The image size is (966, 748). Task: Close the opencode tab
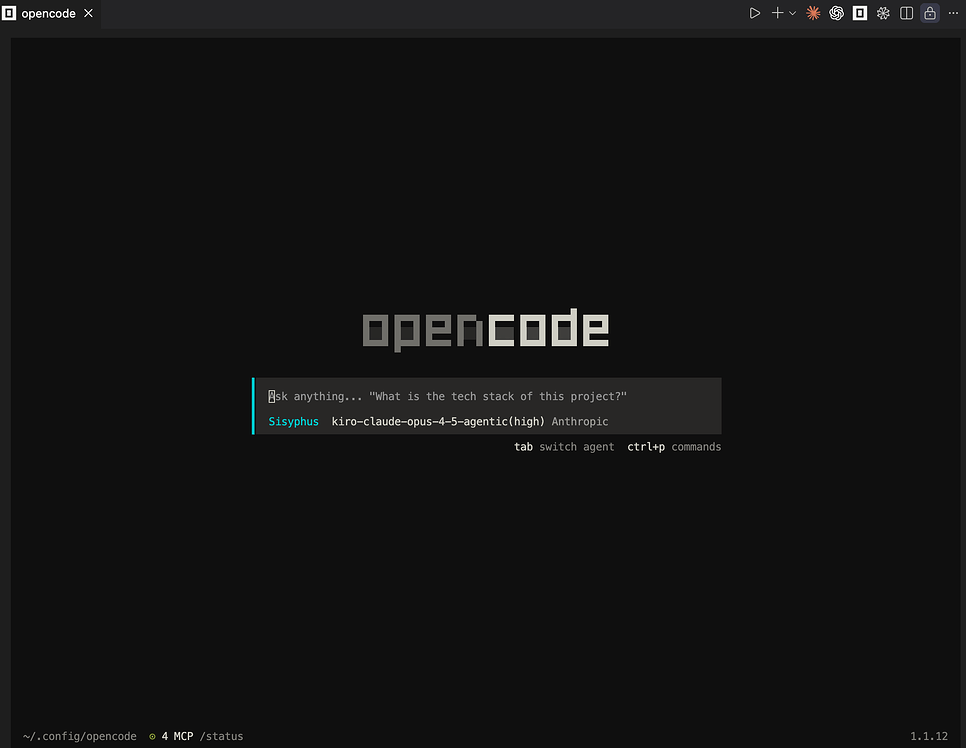click(89, 13)
